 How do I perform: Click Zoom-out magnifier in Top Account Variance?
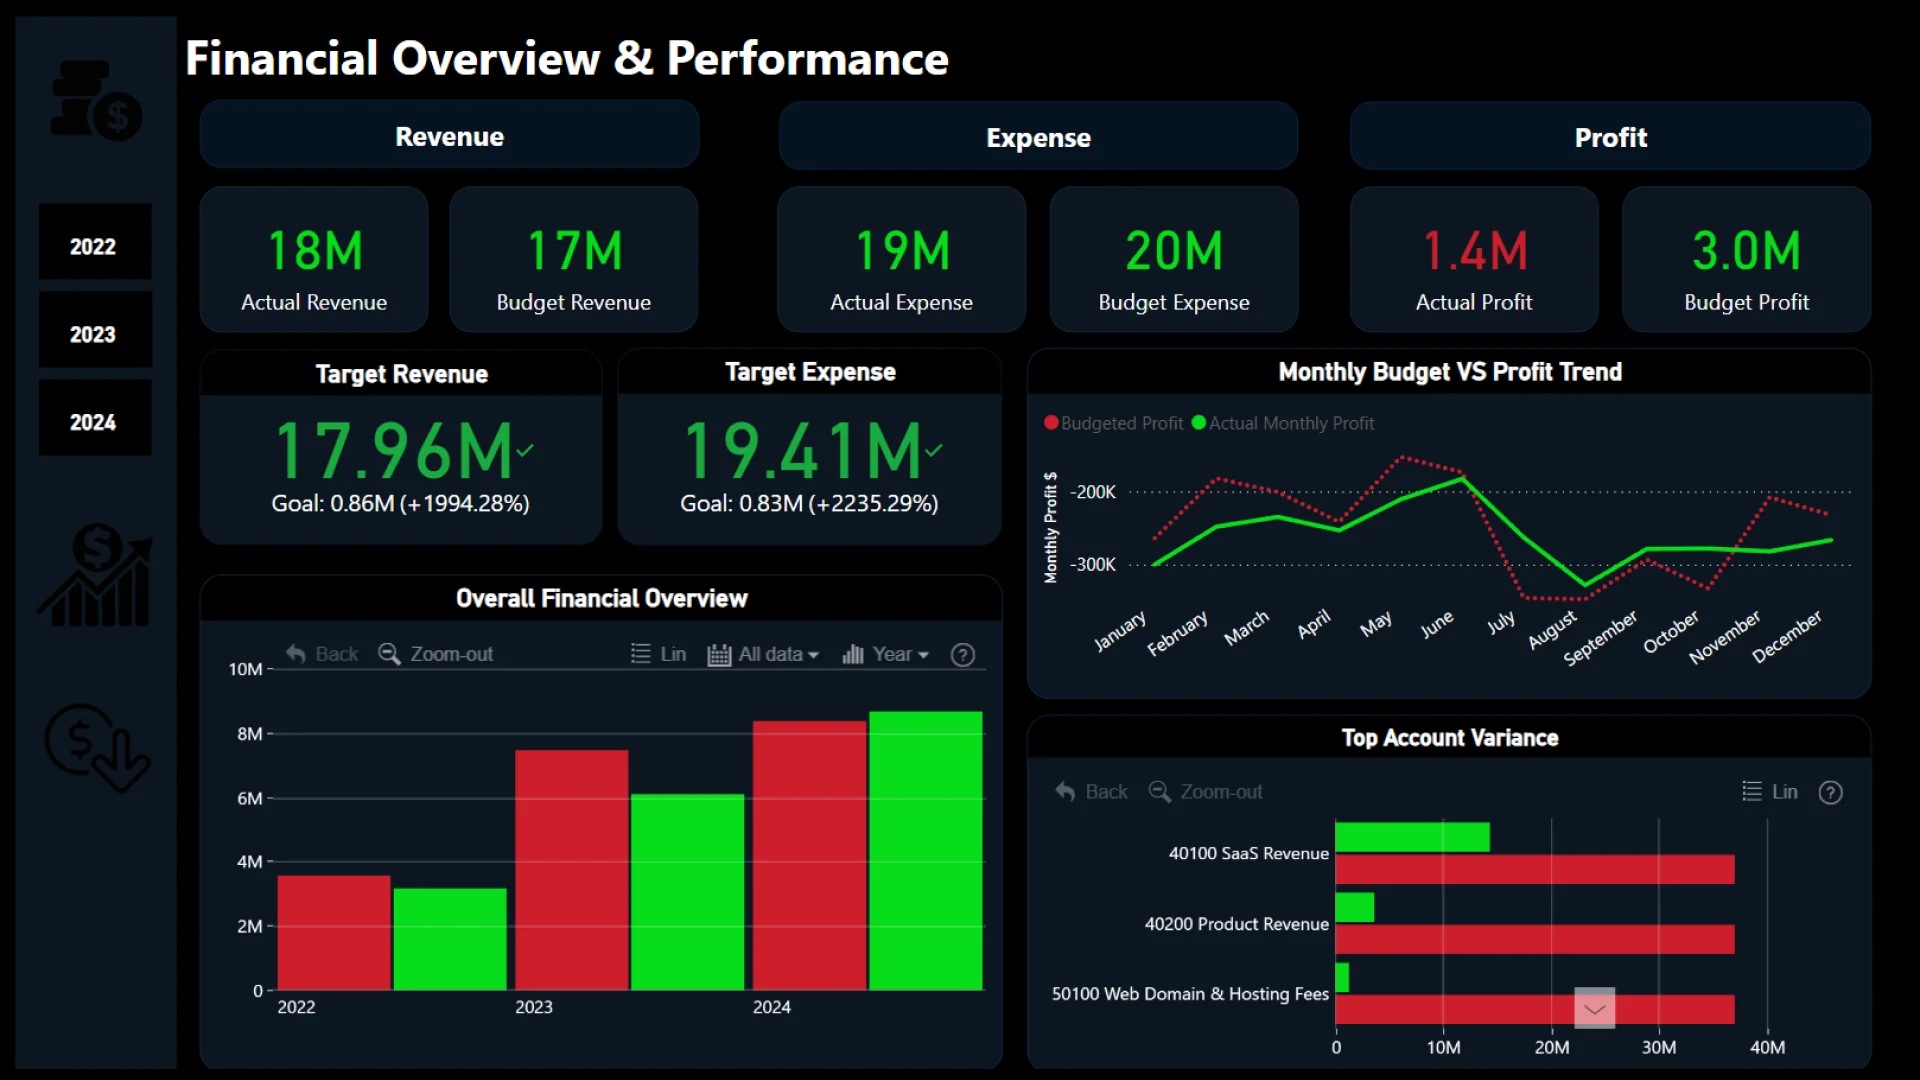pyautogui.click(x=1159, y=792)
